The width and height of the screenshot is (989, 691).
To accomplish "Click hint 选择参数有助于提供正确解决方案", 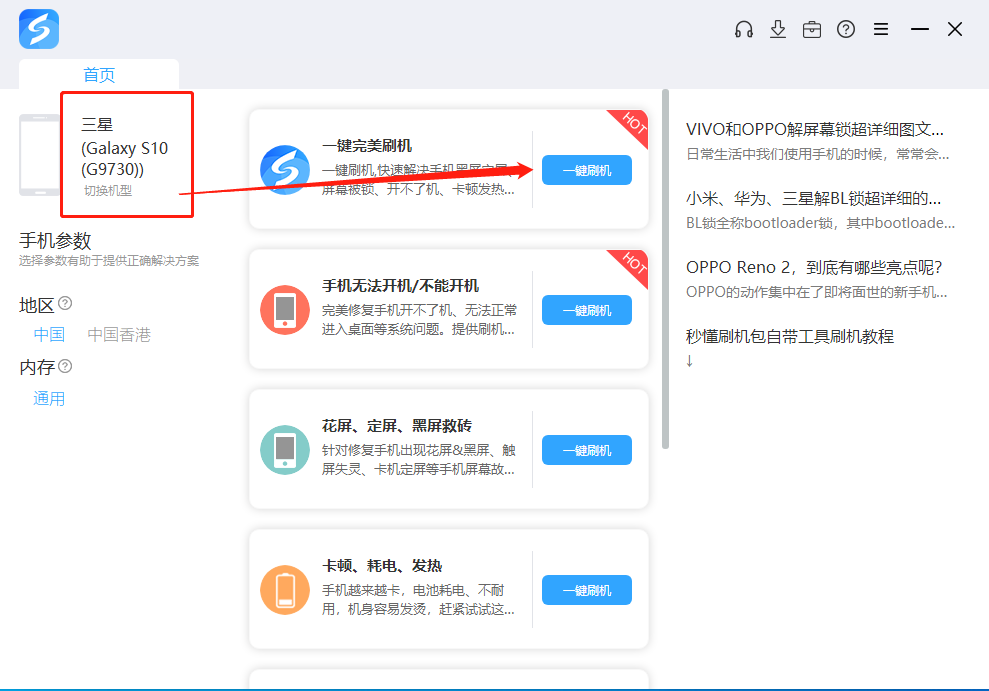I will (109, 260).
